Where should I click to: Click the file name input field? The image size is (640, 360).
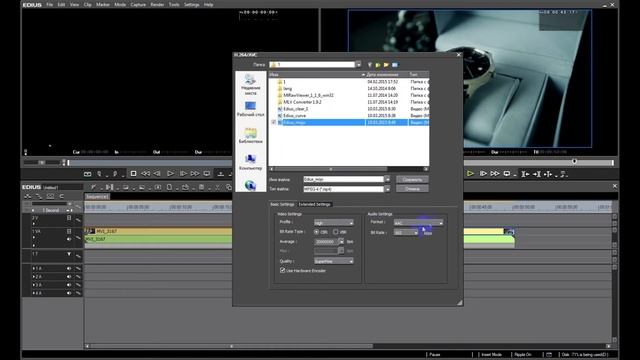point(343,179)
